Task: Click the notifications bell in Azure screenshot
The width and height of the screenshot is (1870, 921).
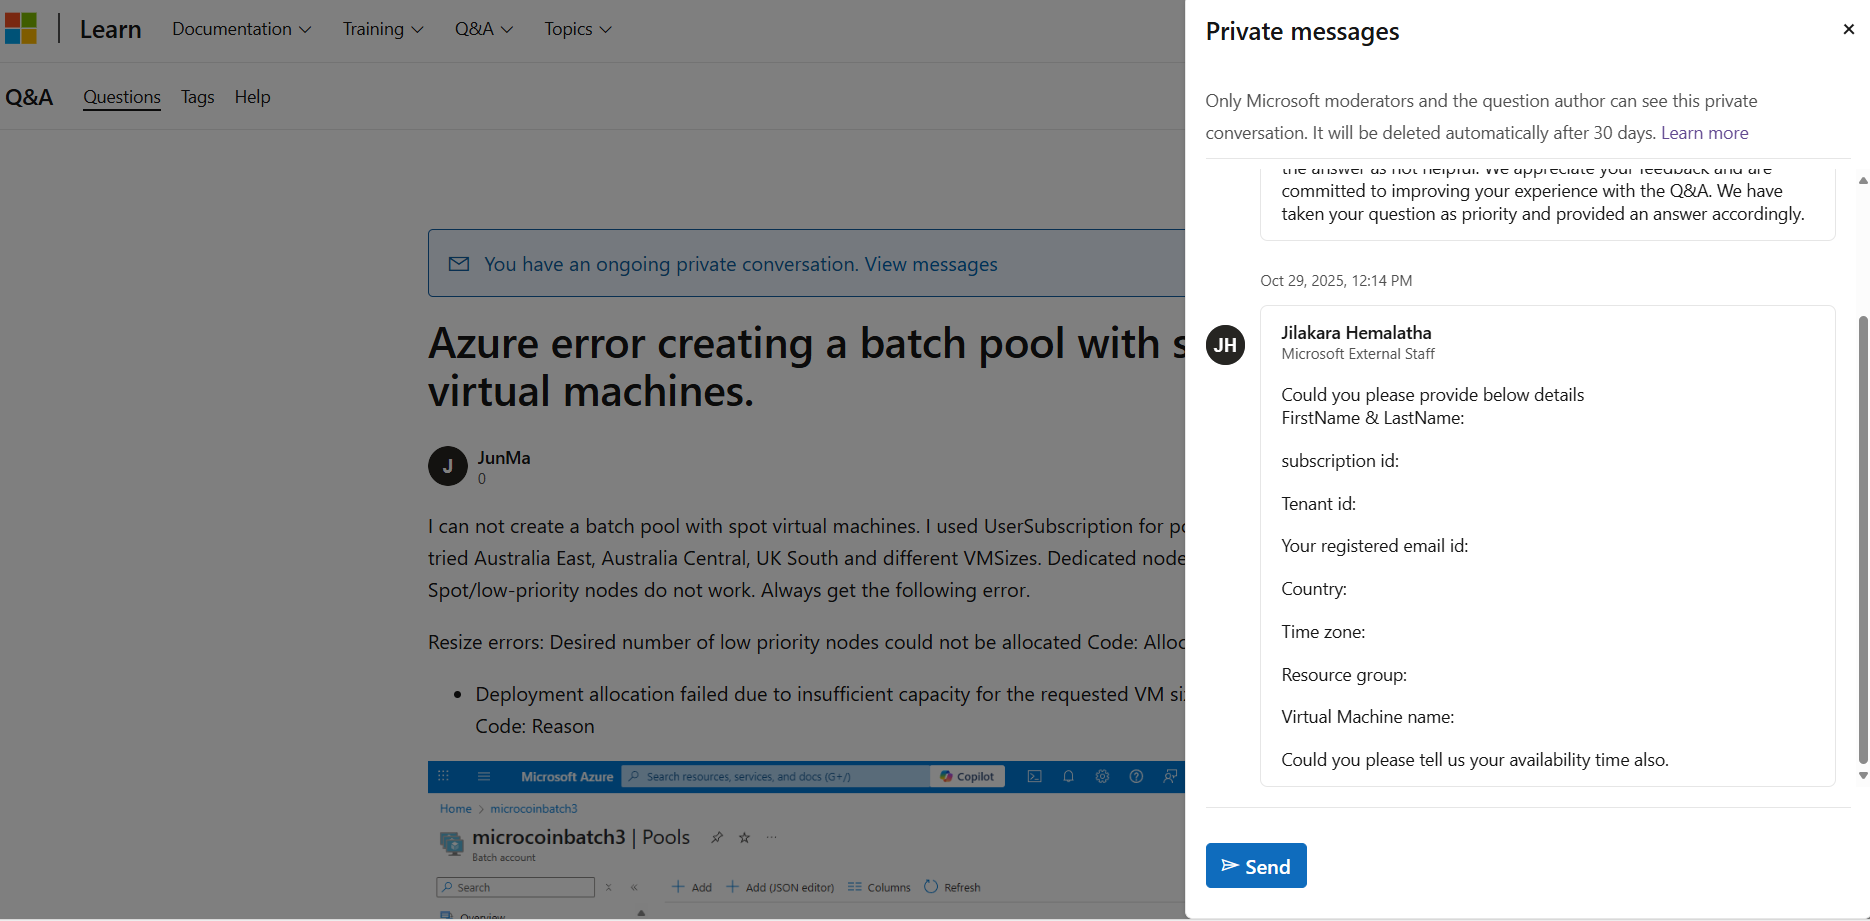Action: [x=1069, y=776]
